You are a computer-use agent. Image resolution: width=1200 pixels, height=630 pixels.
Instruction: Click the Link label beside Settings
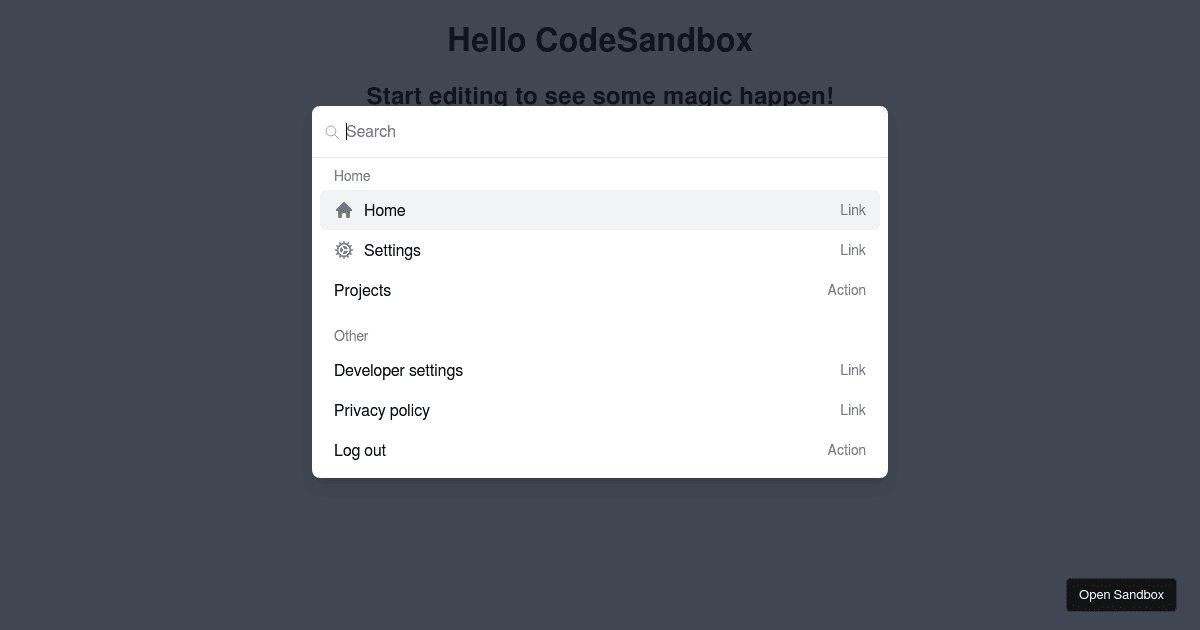[853, 250]
